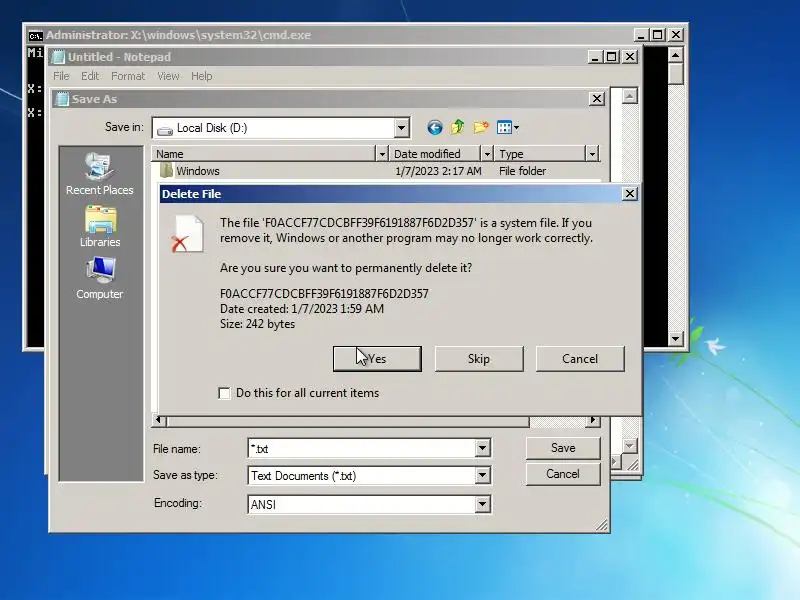Open the Type column dropdown arrow
Screen dimensions: 800x600
[x=592, y=154]
